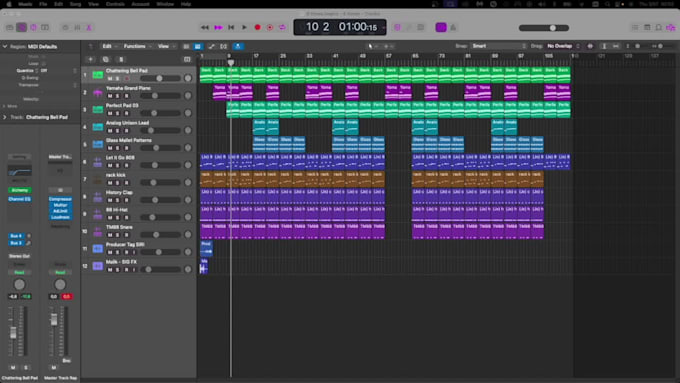Open the Editors scissors icon
This screenshot has height=383, width=680.
89,27
